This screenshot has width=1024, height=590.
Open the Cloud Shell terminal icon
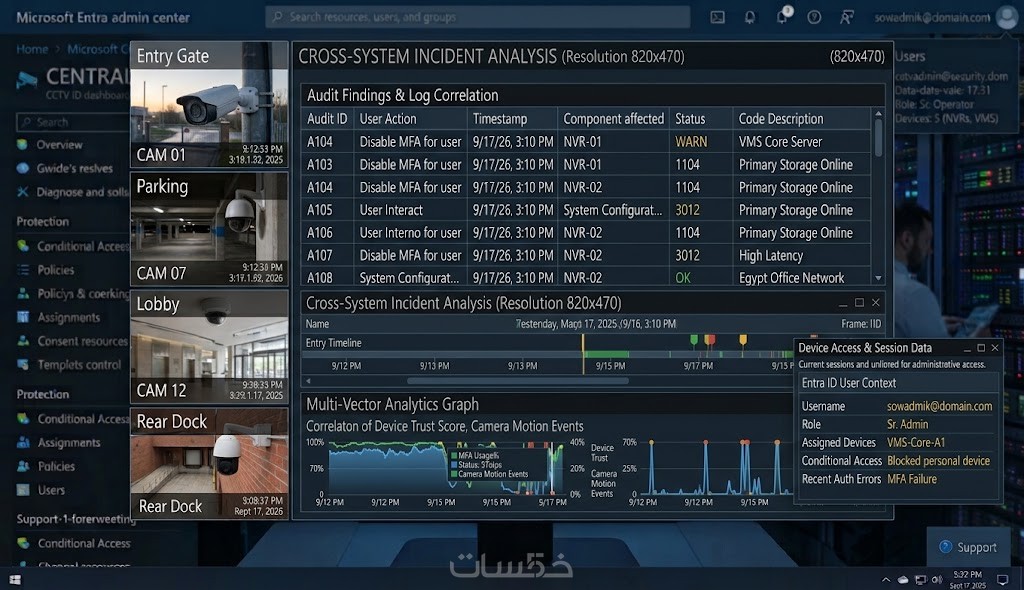click(x=717, y=18)
